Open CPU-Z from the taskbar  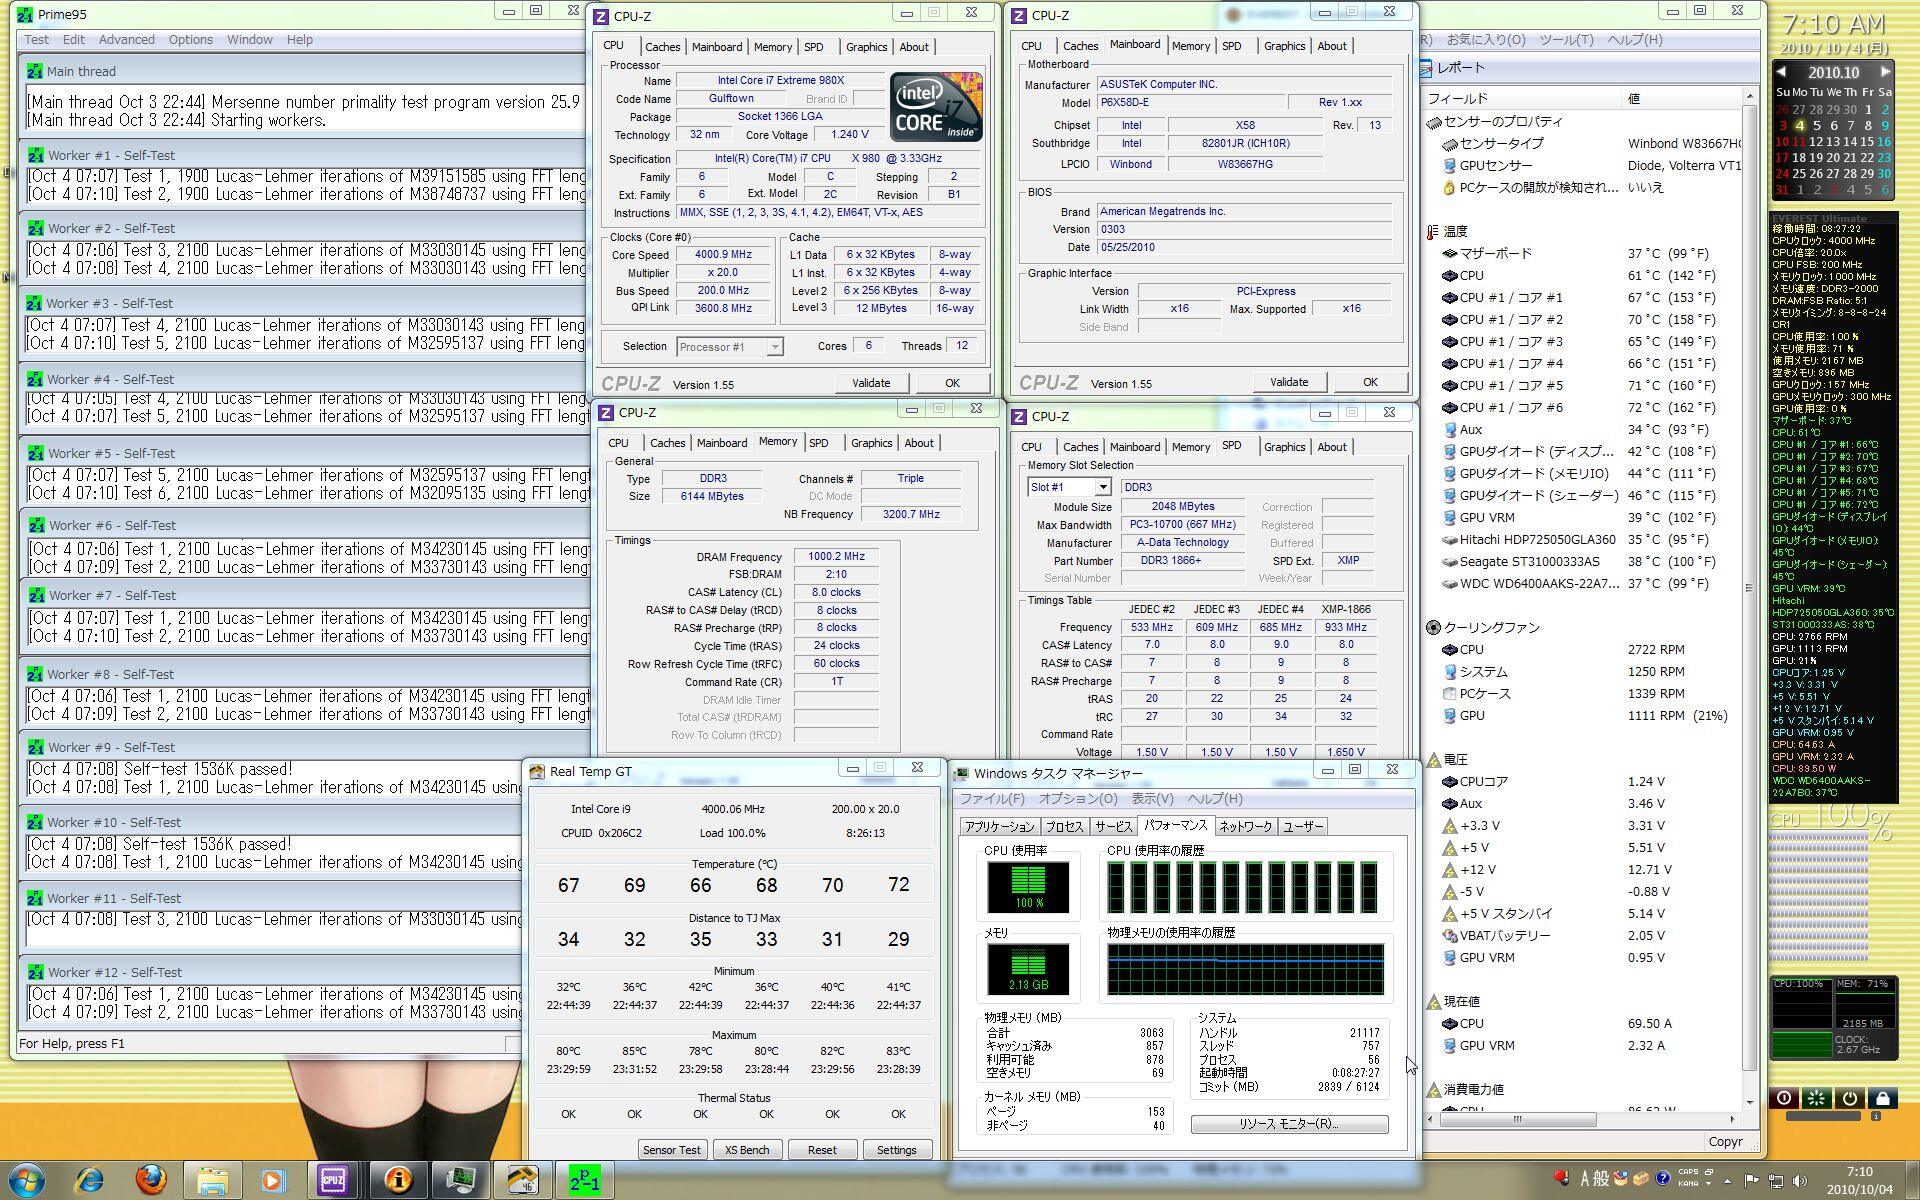[333, 1180]
